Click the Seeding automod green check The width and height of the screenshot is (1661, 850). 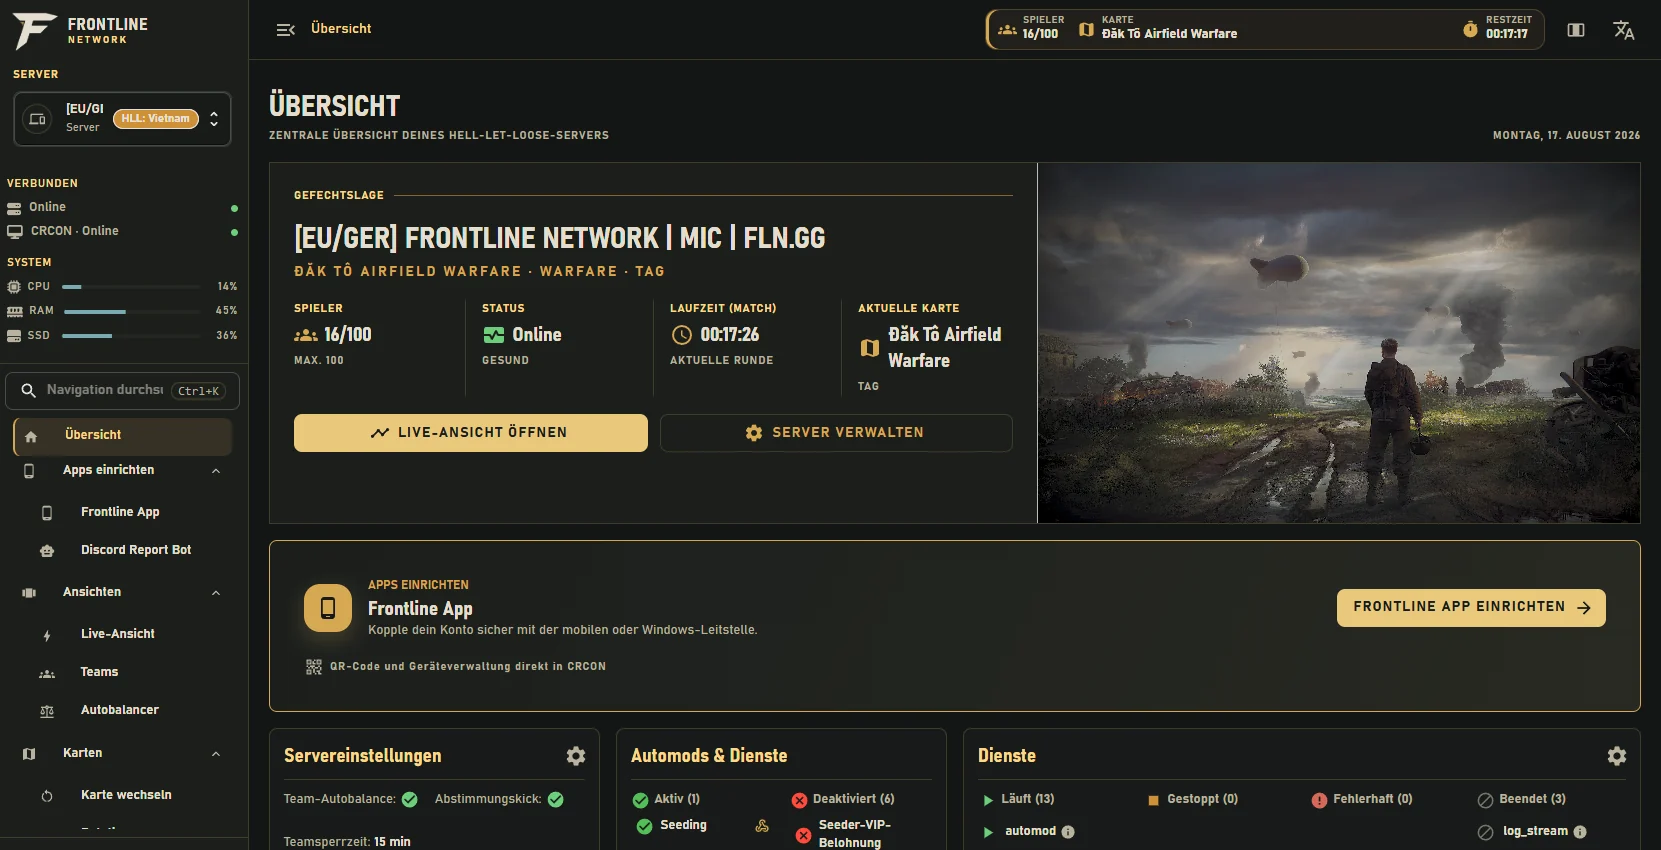pyautogui.click(x=644, y=826)
